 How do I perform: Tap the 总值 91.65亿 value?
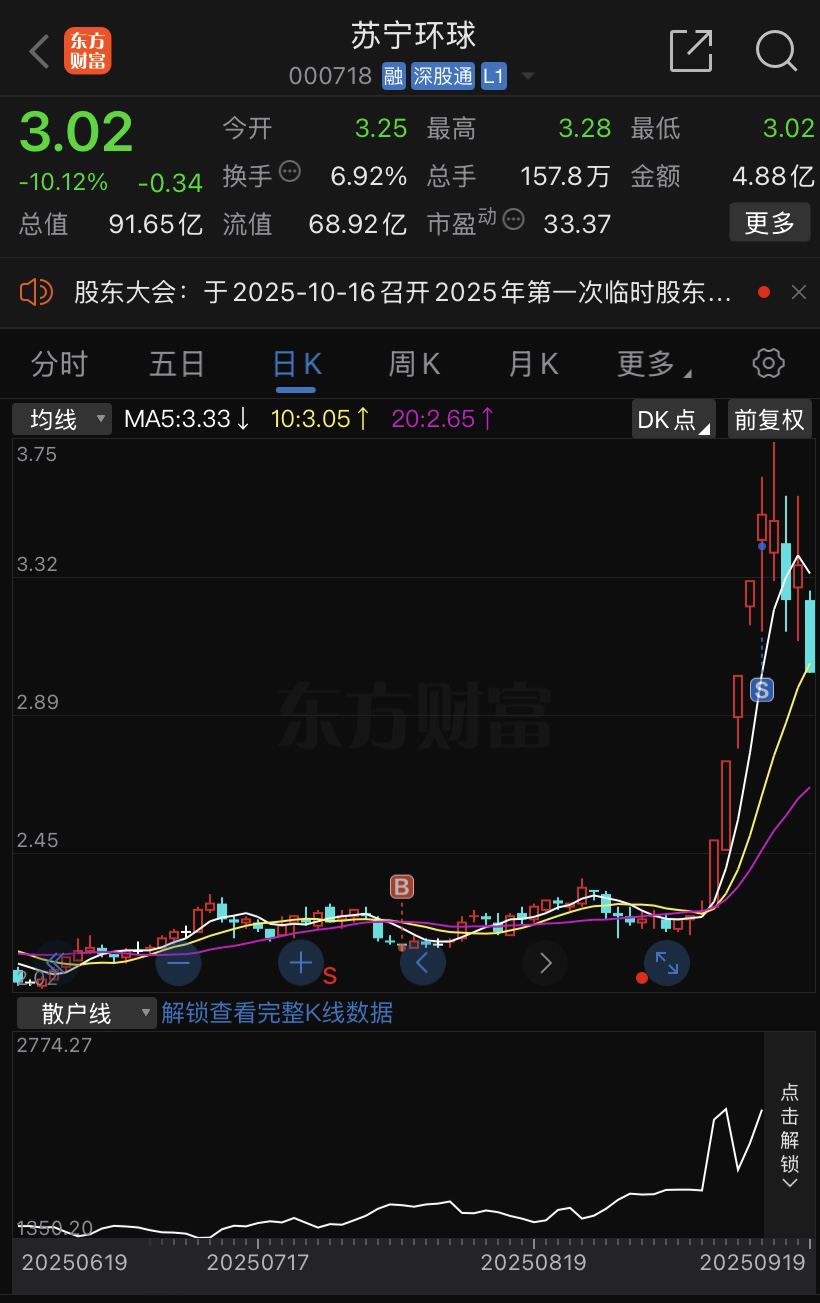point(155,223)
